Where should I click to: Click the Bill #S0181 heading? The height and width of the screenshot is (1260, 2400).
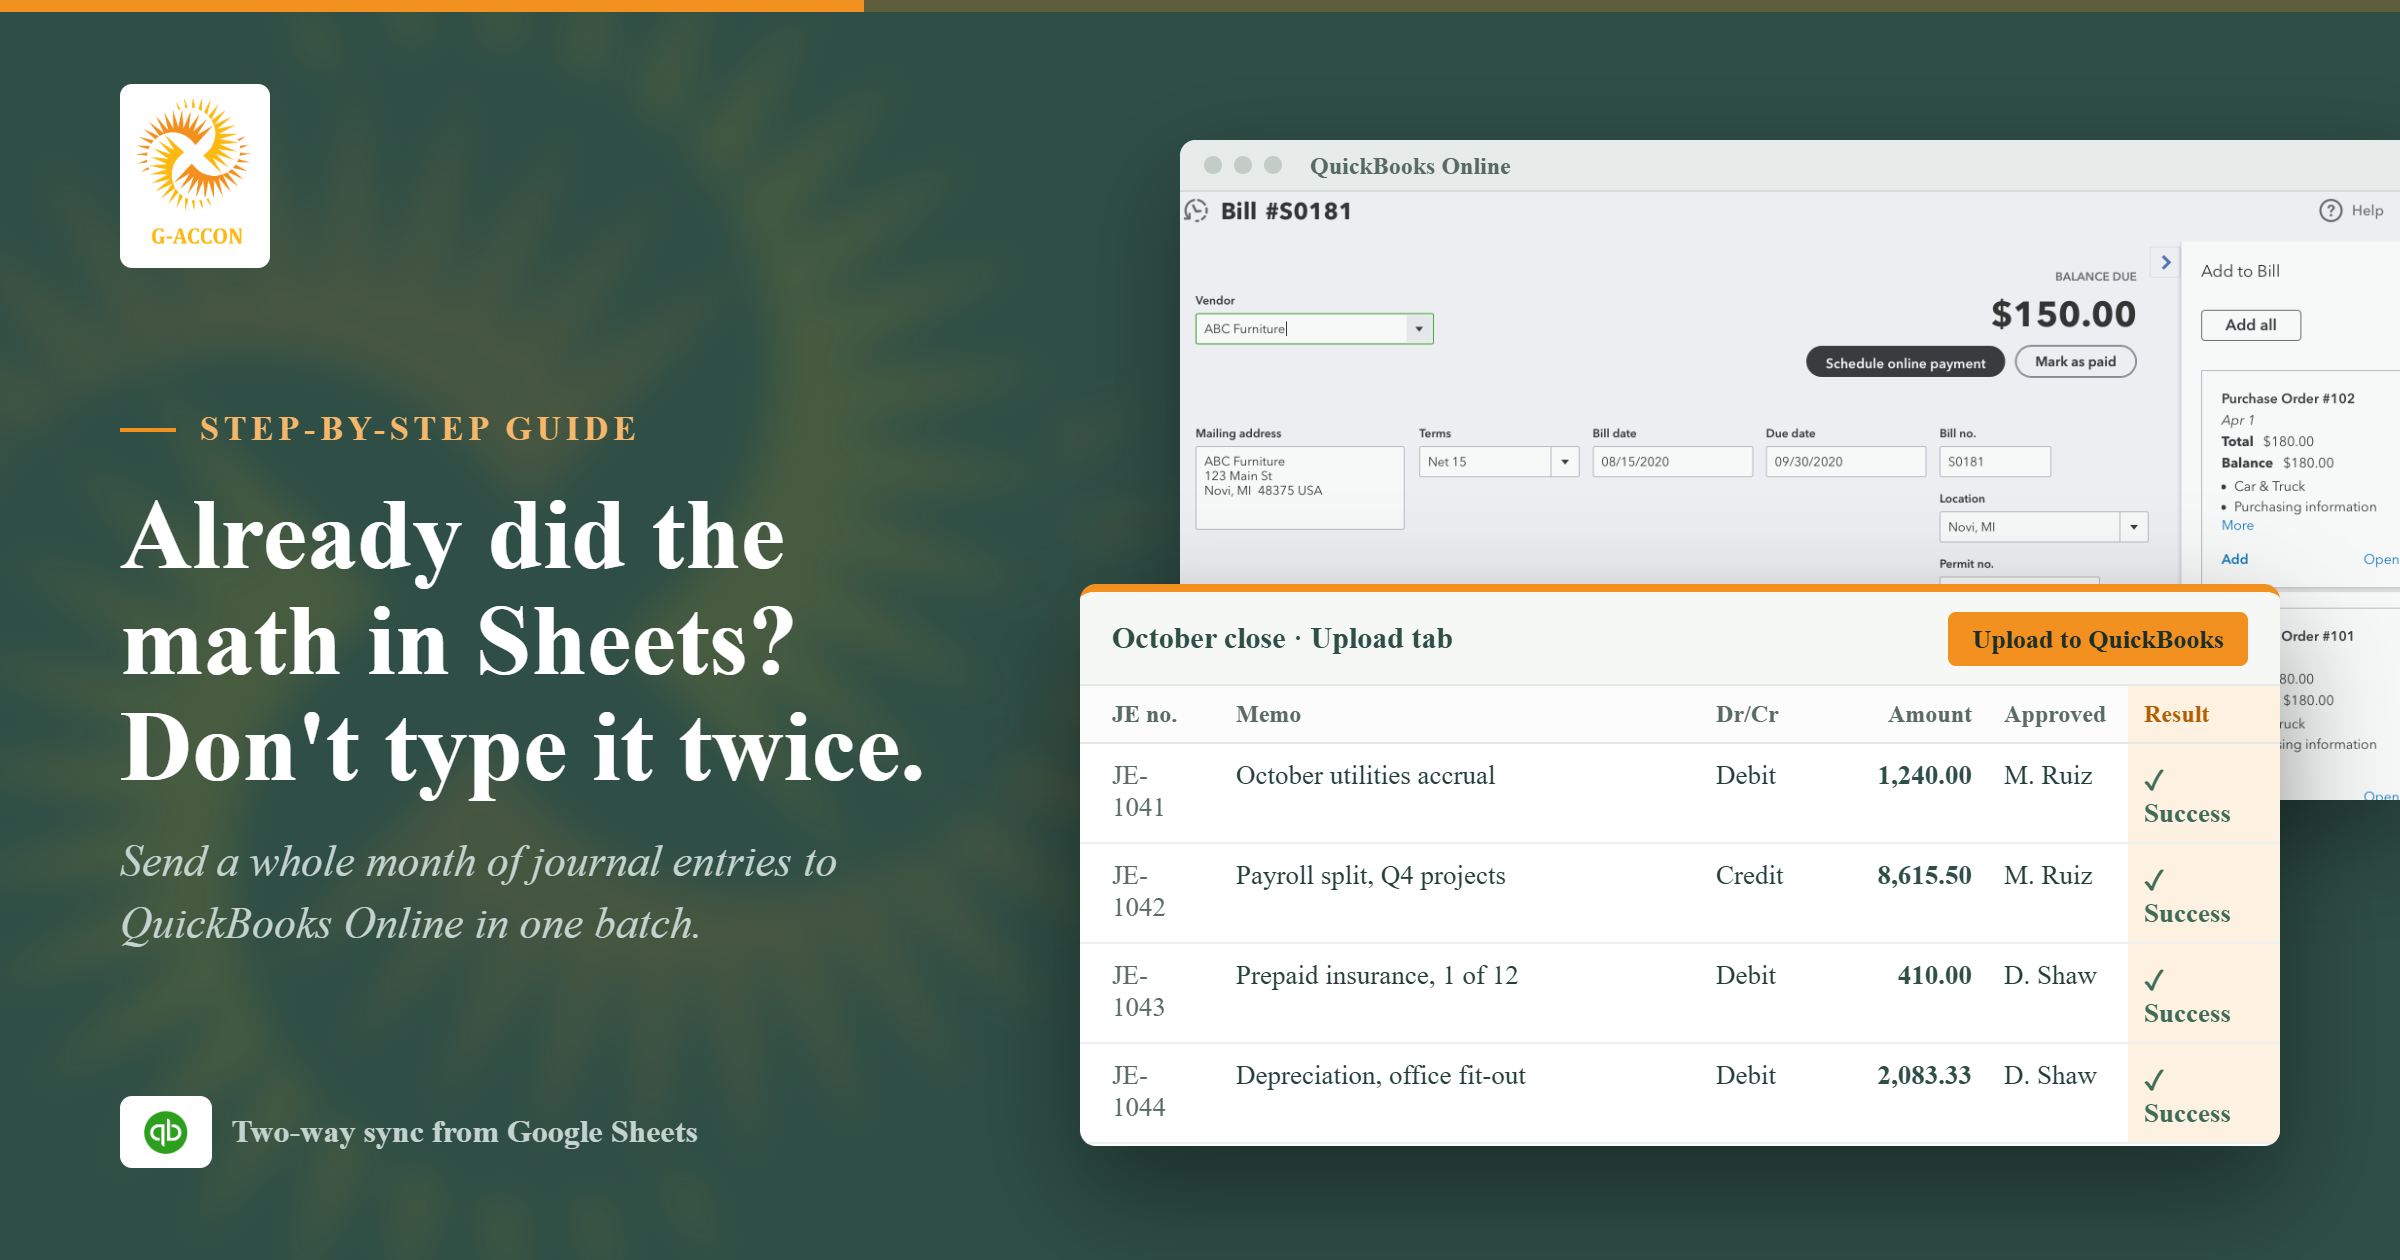1286,211
